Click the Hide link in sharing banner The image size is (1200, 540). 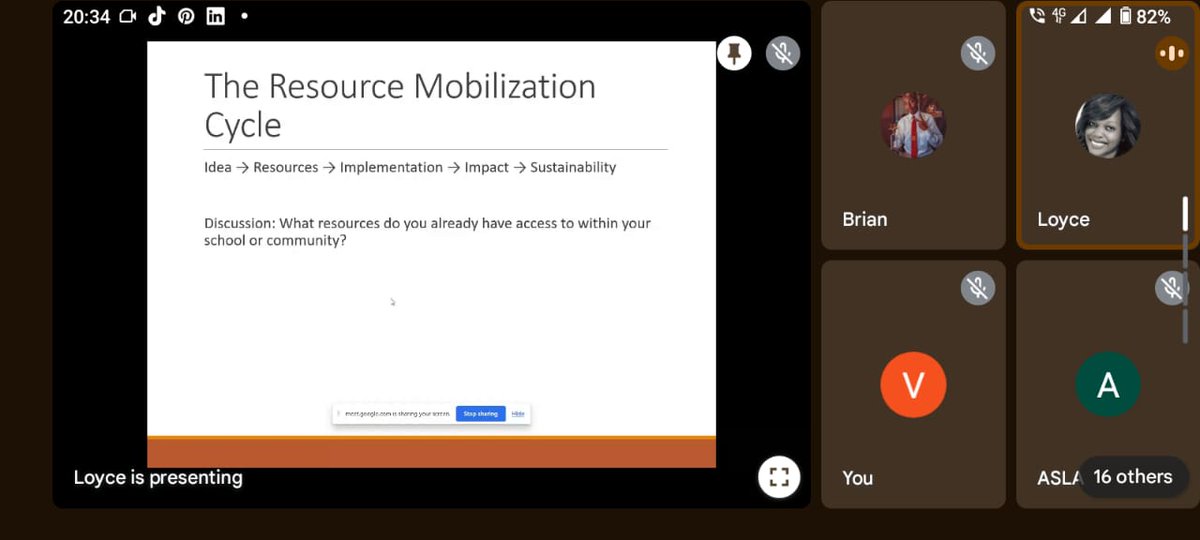518,413
